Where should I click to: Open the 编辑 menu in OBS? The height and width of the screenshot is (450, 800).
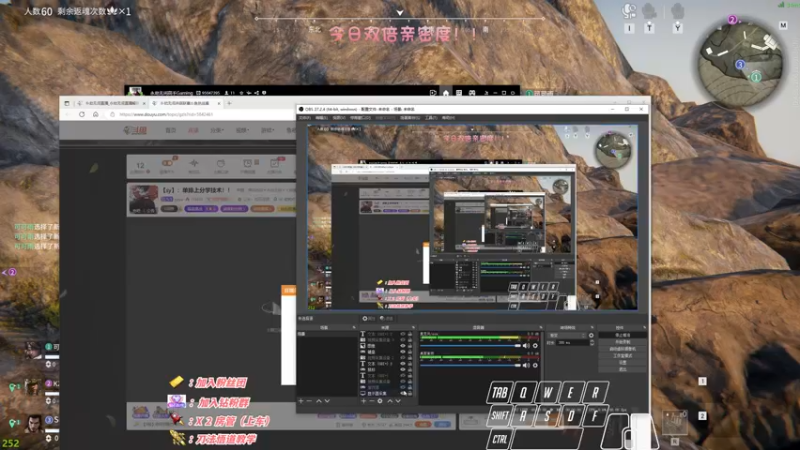[321, 118]
